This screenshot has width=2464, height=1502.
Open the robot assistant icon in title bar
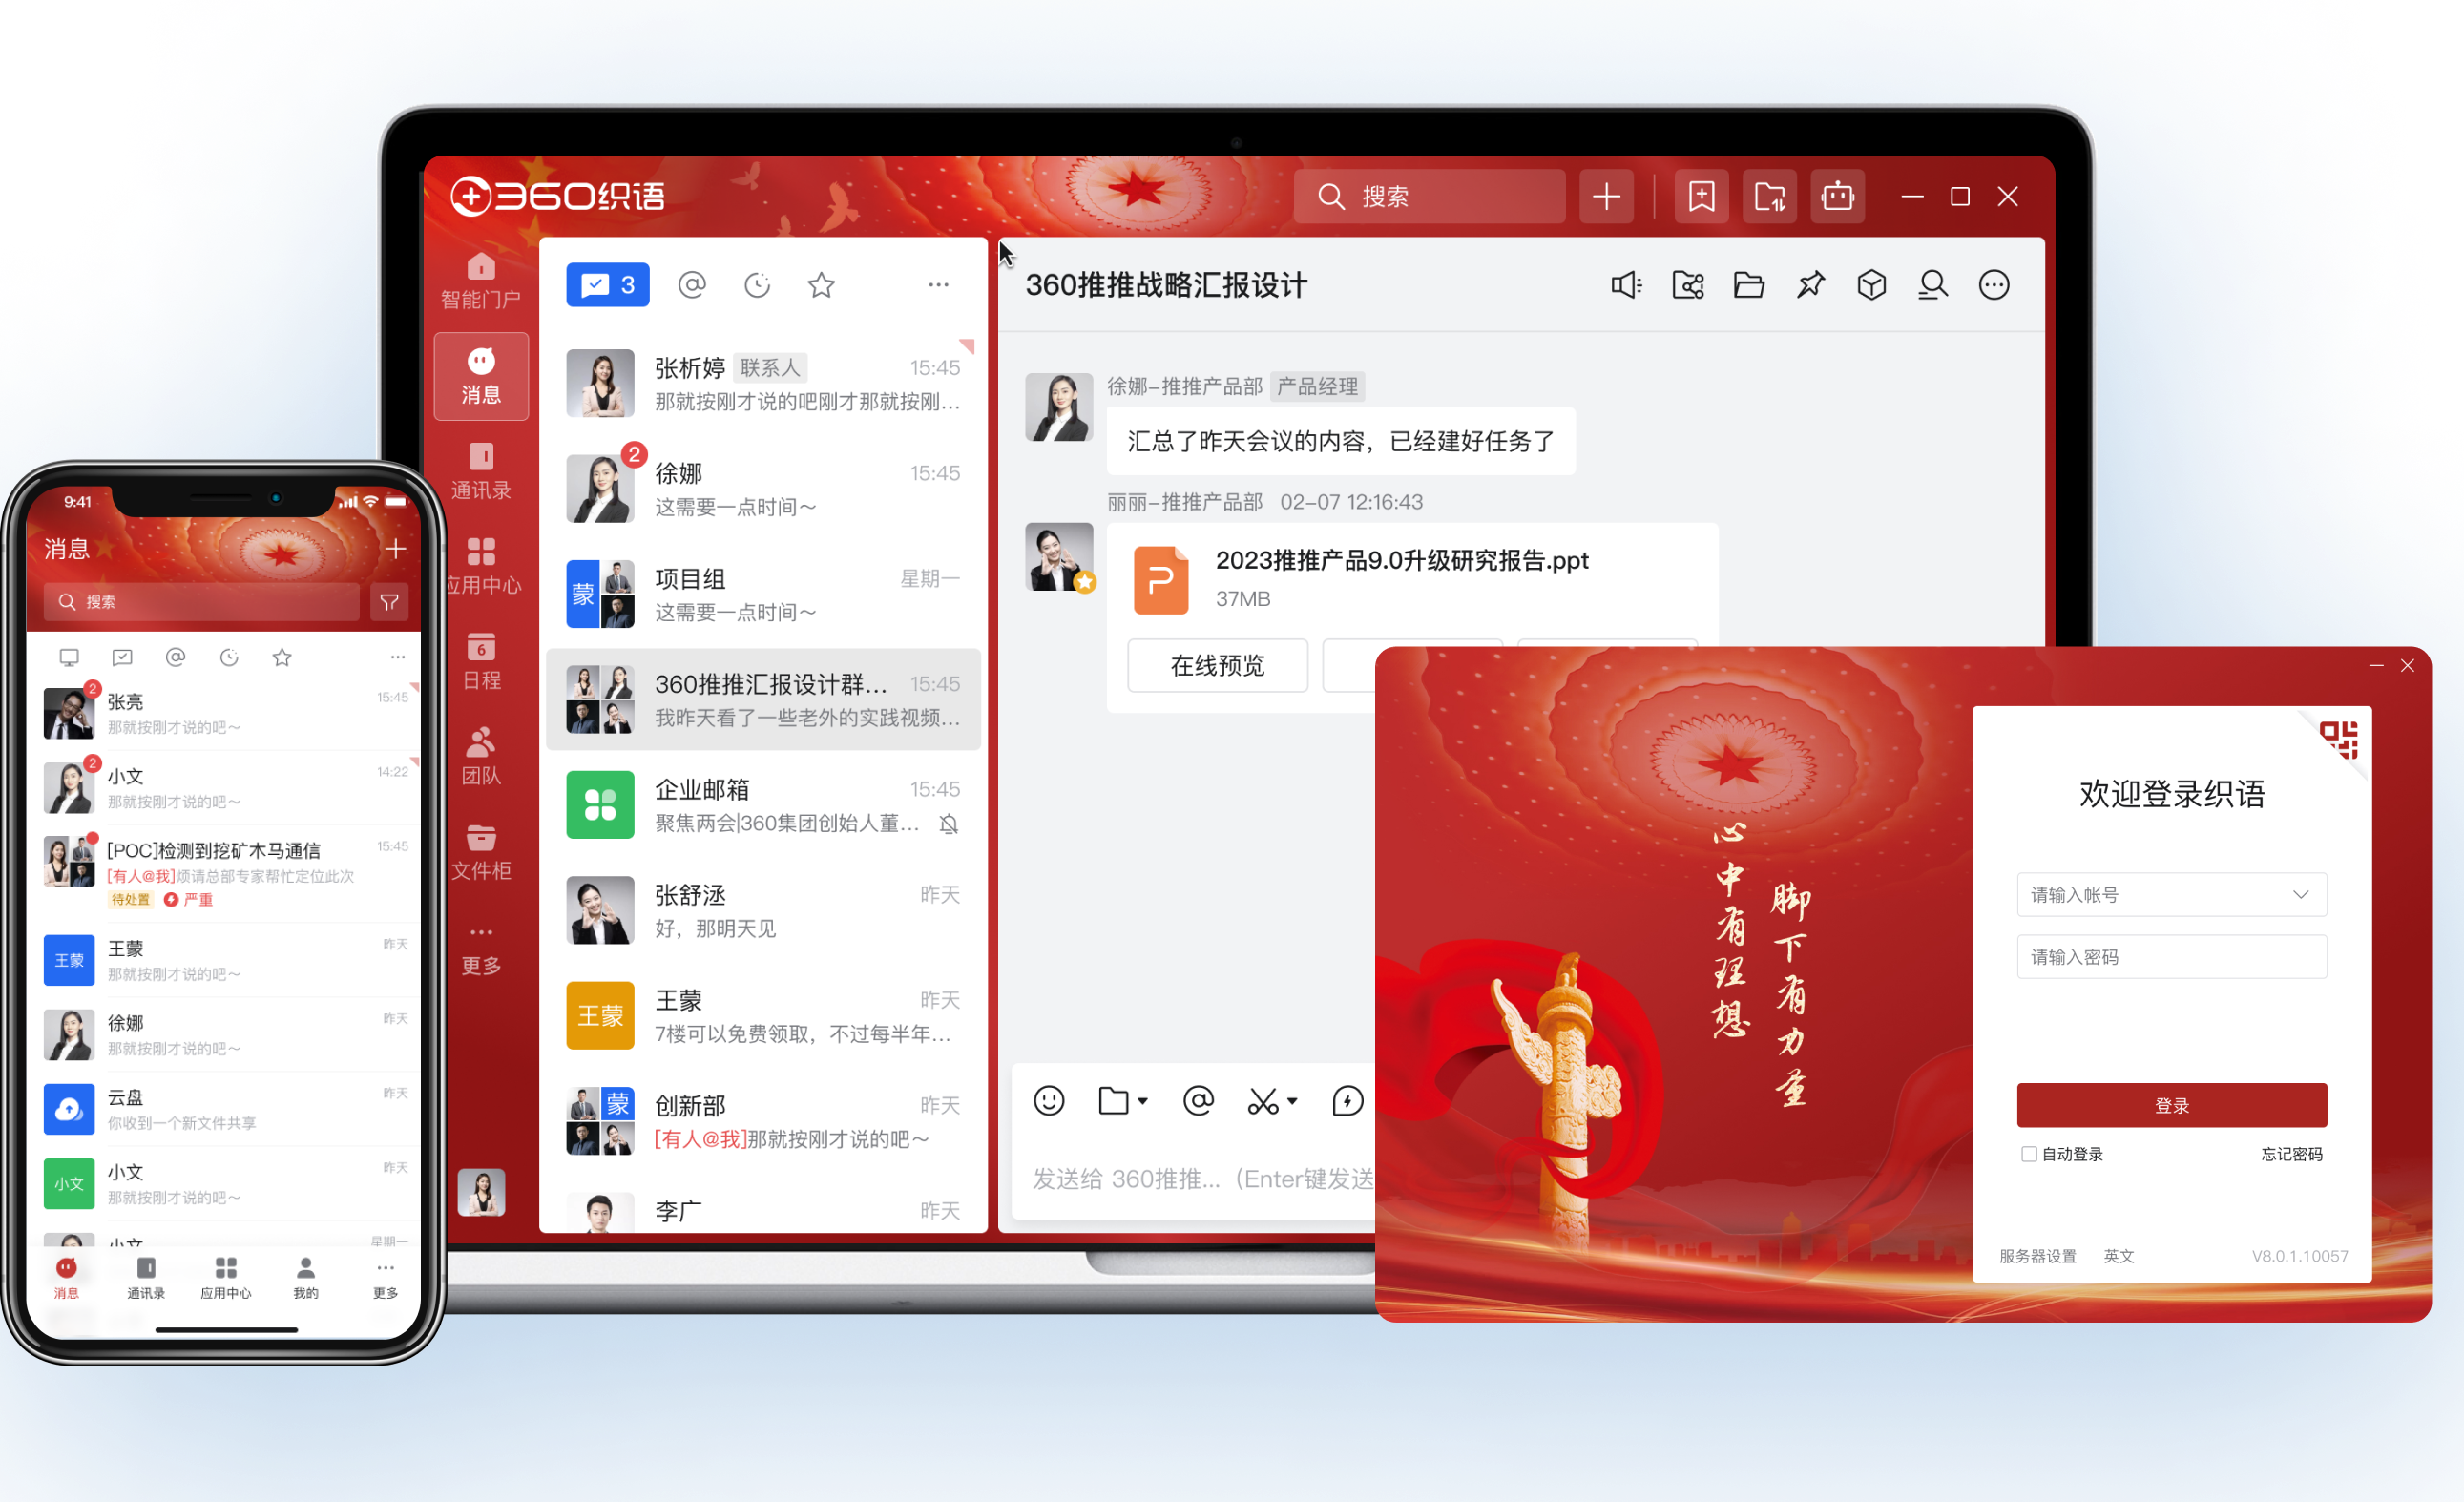(x=1837, y=196)
